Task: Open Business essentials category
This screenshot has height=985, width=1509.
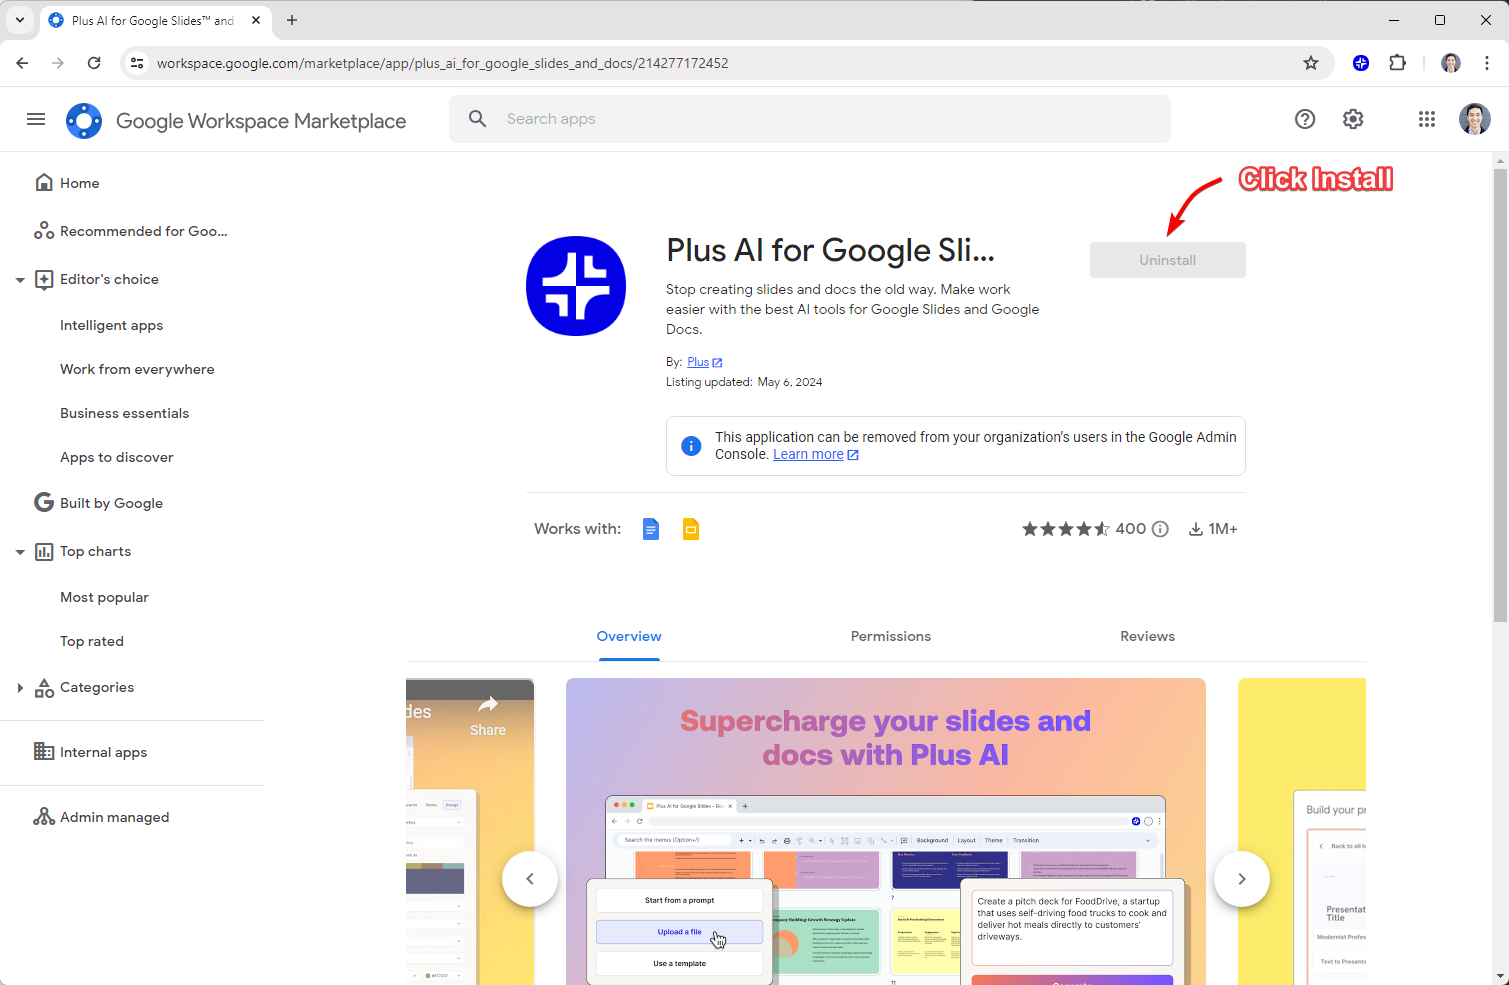Action: (124, 413)
